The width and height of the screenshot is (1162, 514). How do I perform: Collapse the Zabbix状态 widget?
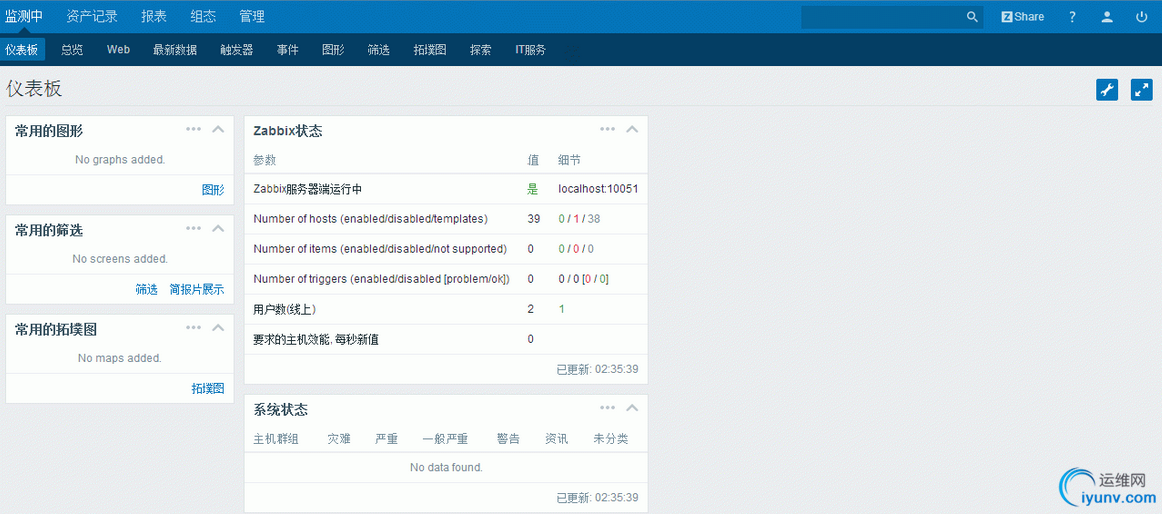(632, 129)
